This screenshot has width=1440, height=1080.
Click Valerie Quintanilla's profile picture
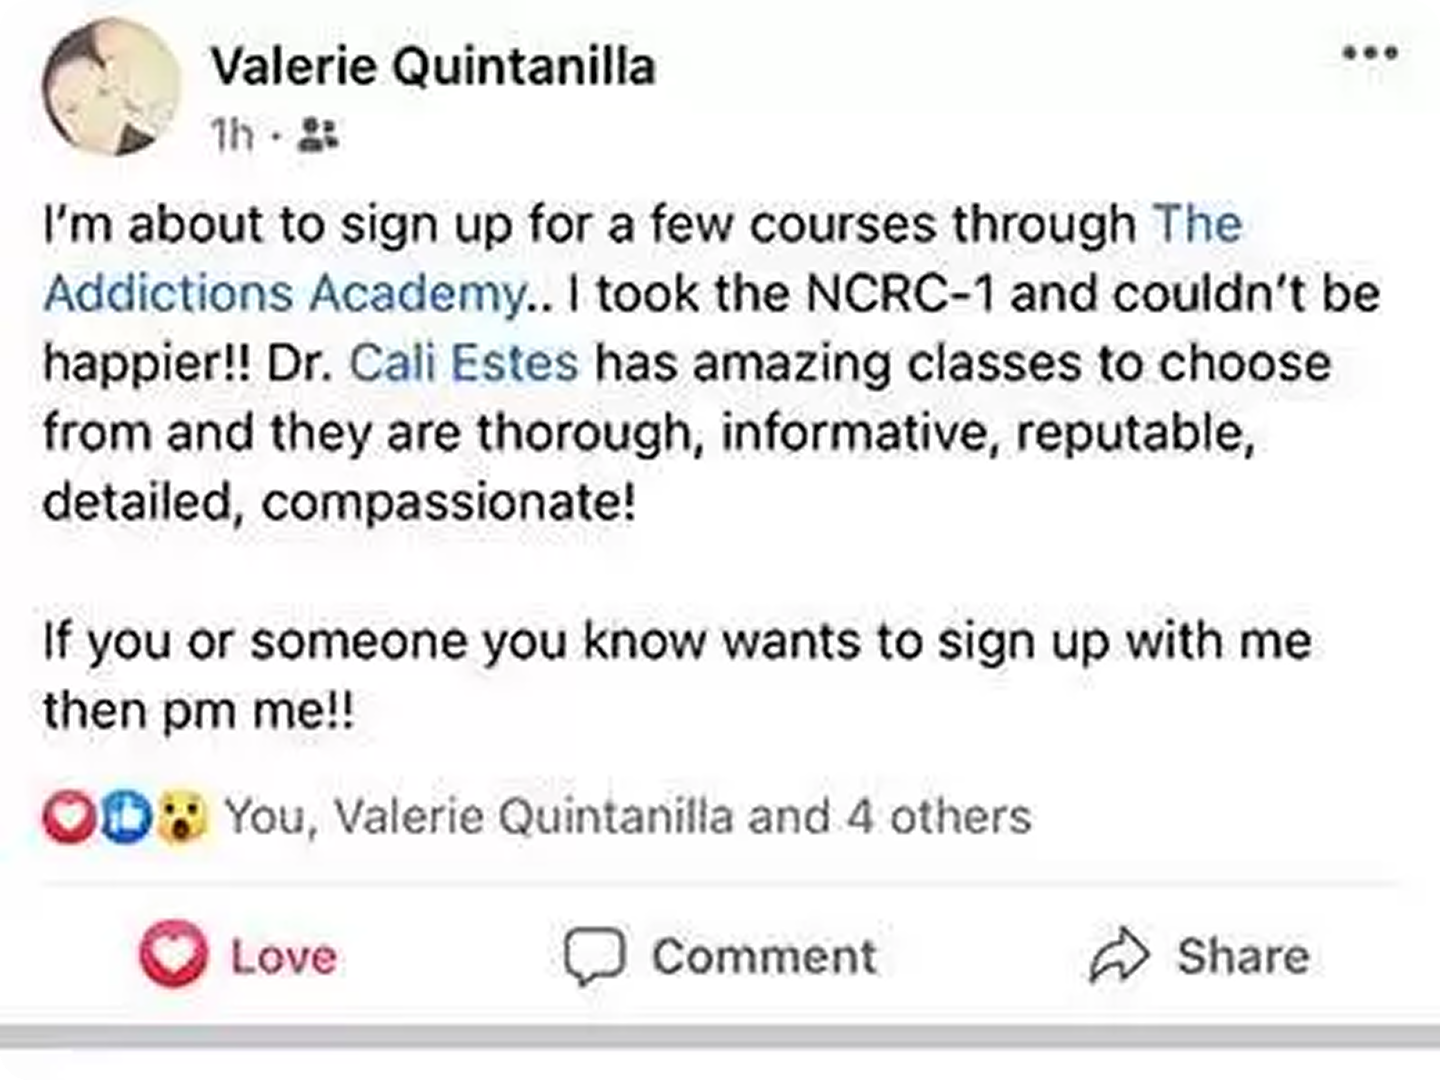point(110,88)
